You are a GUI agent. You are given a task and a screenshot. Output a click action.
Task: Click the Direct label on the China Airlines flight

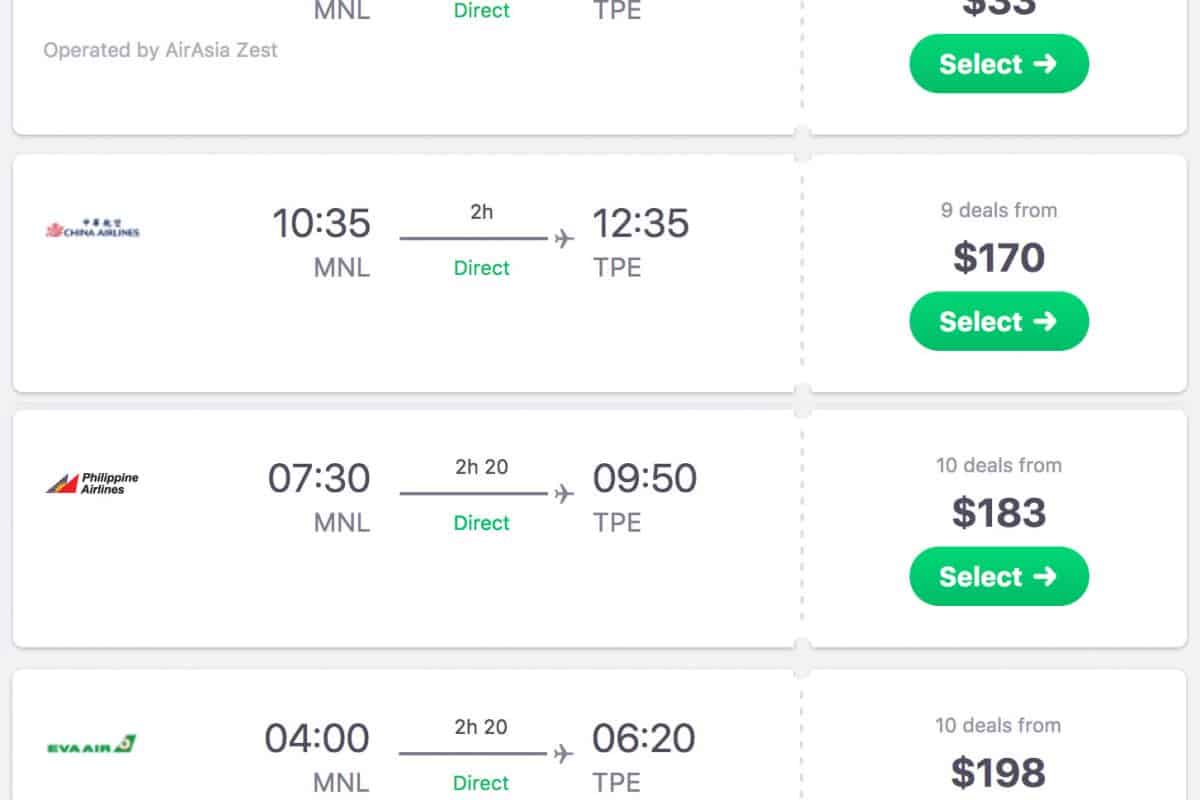(x=481, y=268)
